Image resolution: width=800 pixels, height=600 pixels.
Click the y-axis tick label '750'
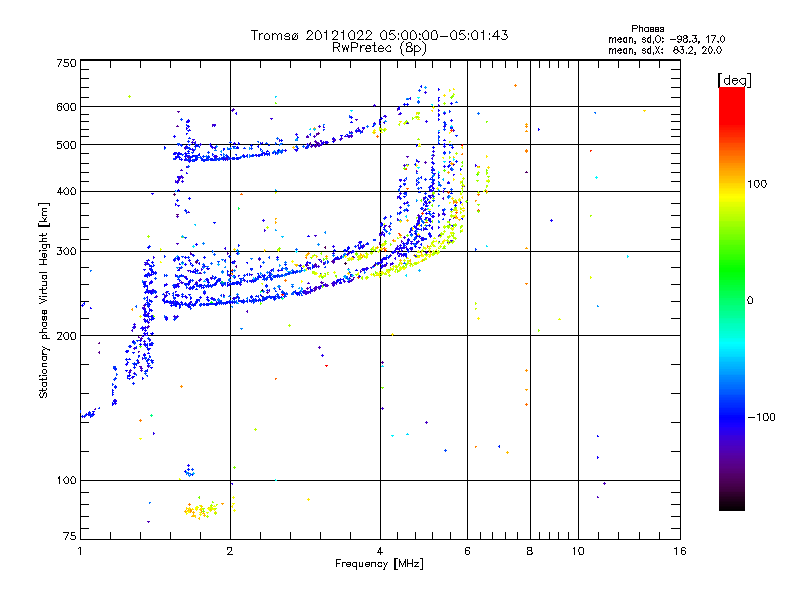click(66, 63)
